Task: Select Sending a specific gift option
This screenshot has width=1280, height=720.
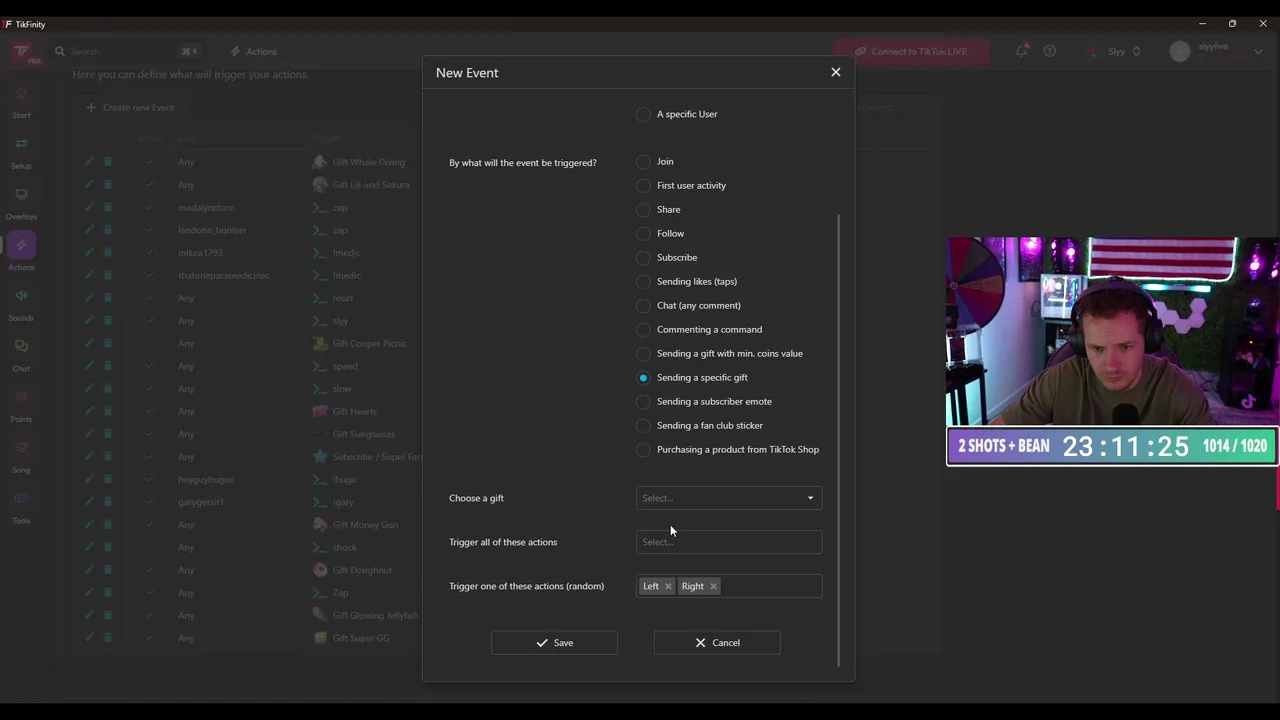Action: pyautogui.click(x=643, y=378)
